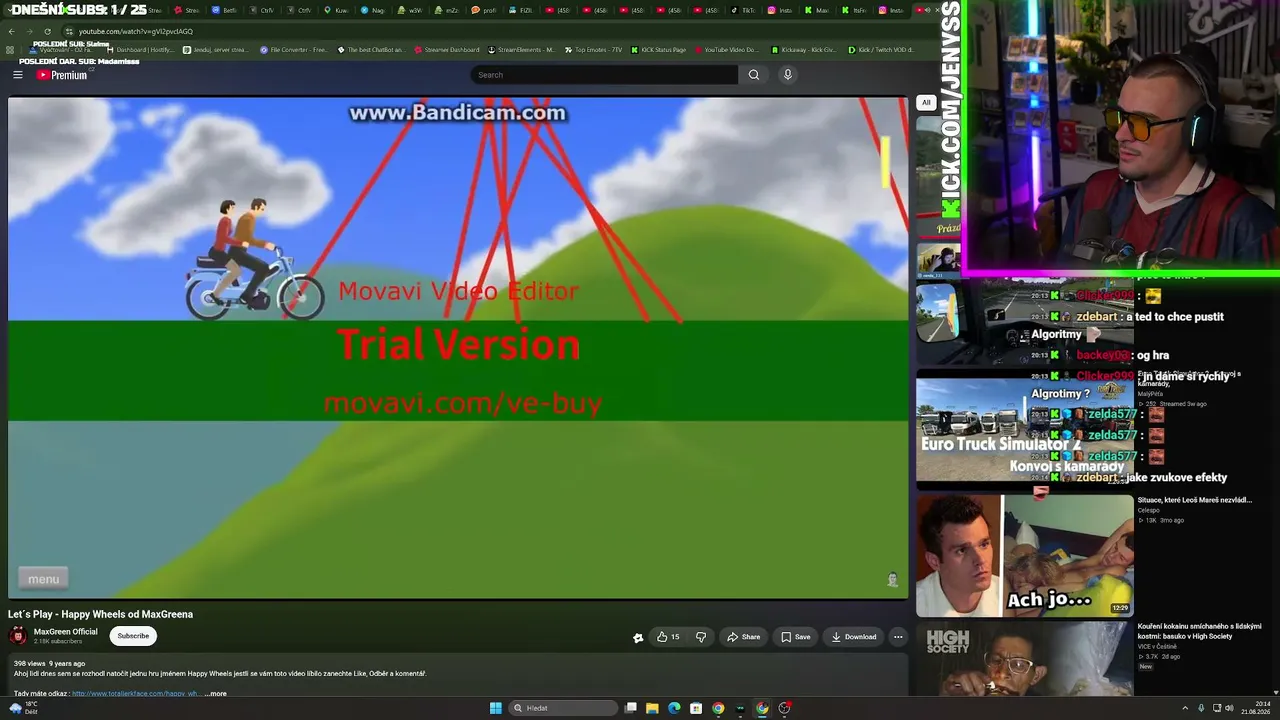Open the Streamer Dashboard bookmark
This screenshot has height=720, width=1280.
click(x=447, y=50)
